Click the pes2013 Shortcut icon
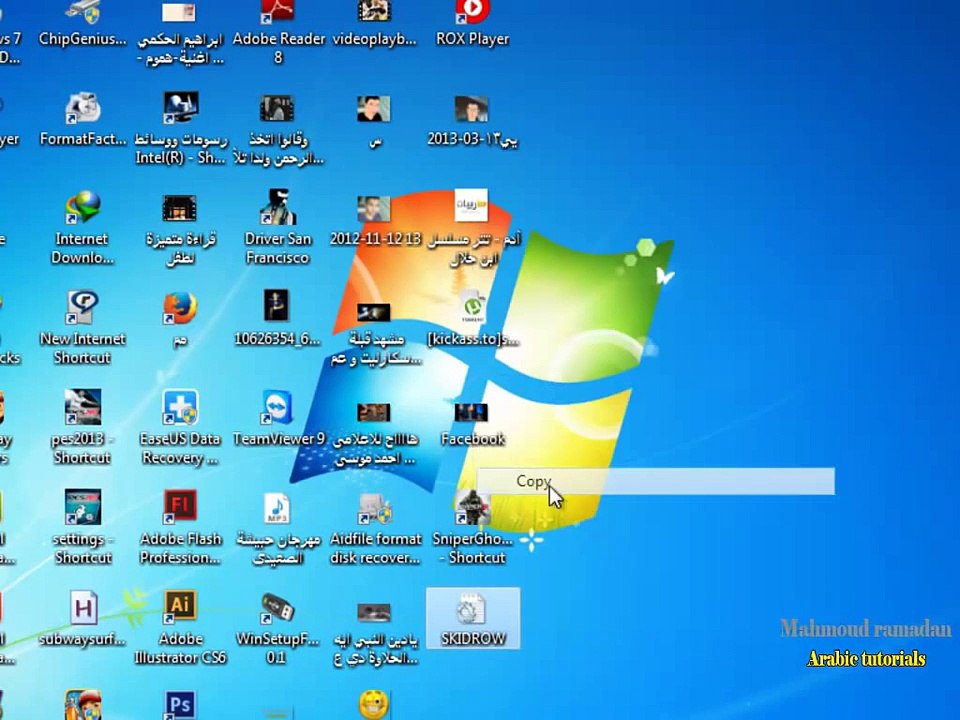The width and height of the screenshot is (960, 720). click(x=82, y=427)
